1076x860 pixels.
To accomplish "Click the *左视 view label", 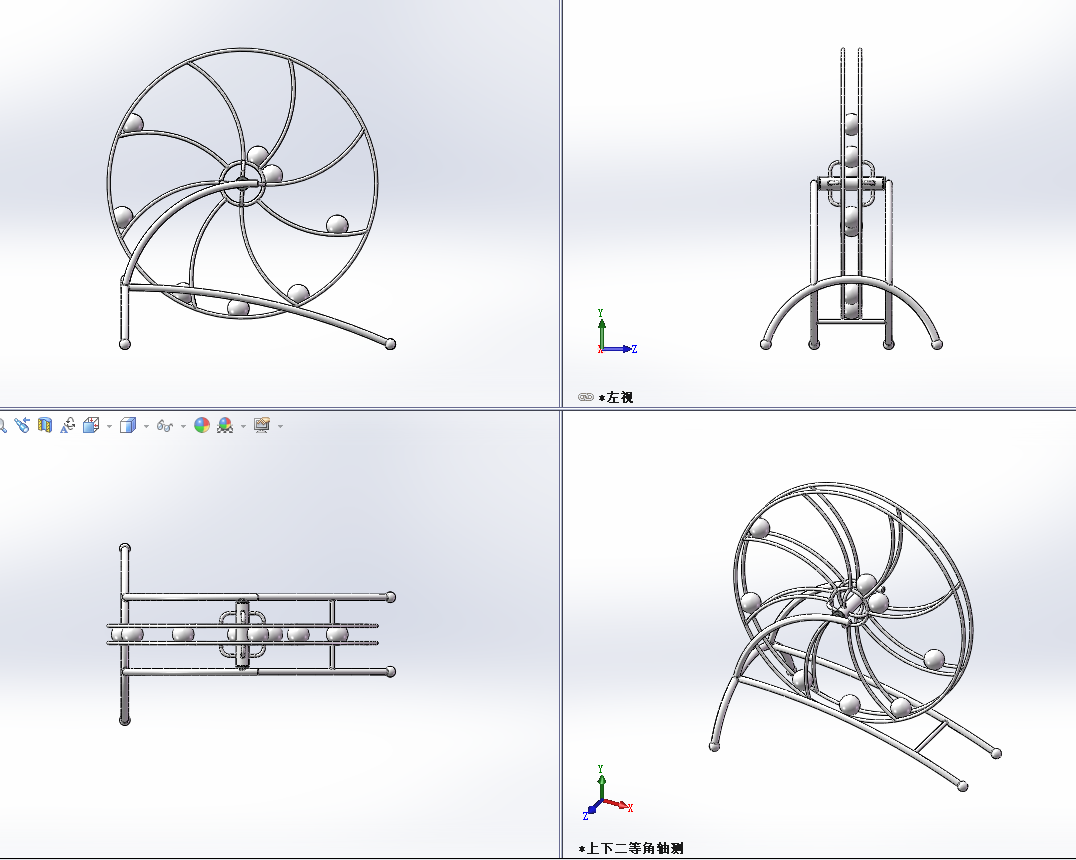I will 616,397.
